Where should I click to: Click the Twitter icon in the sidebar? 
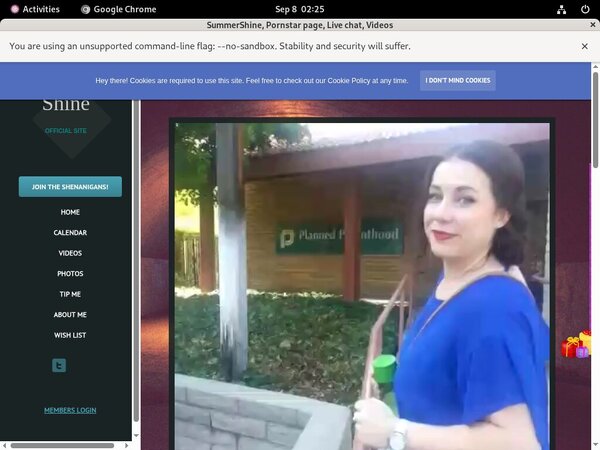coord(59,366)
